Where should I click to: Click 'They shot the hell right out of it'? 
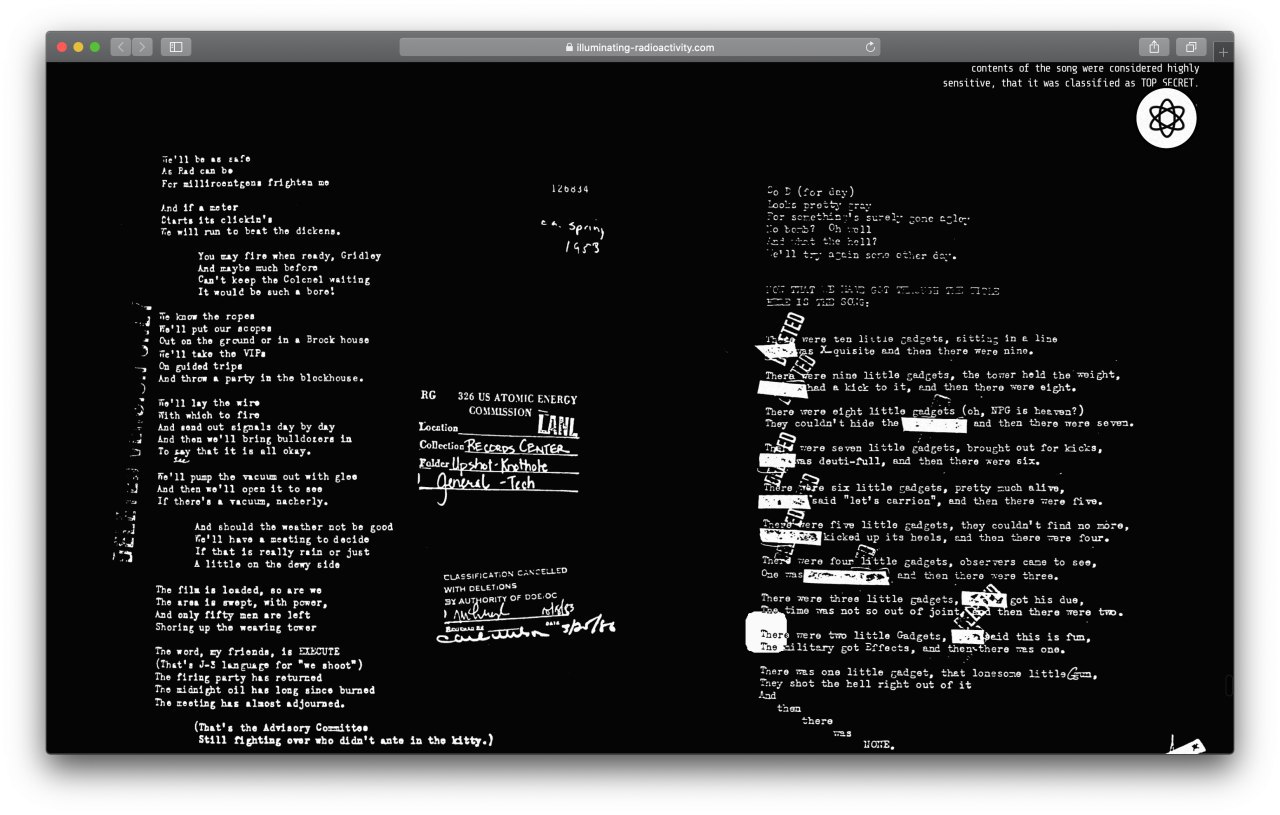click(x=865, y=685)
